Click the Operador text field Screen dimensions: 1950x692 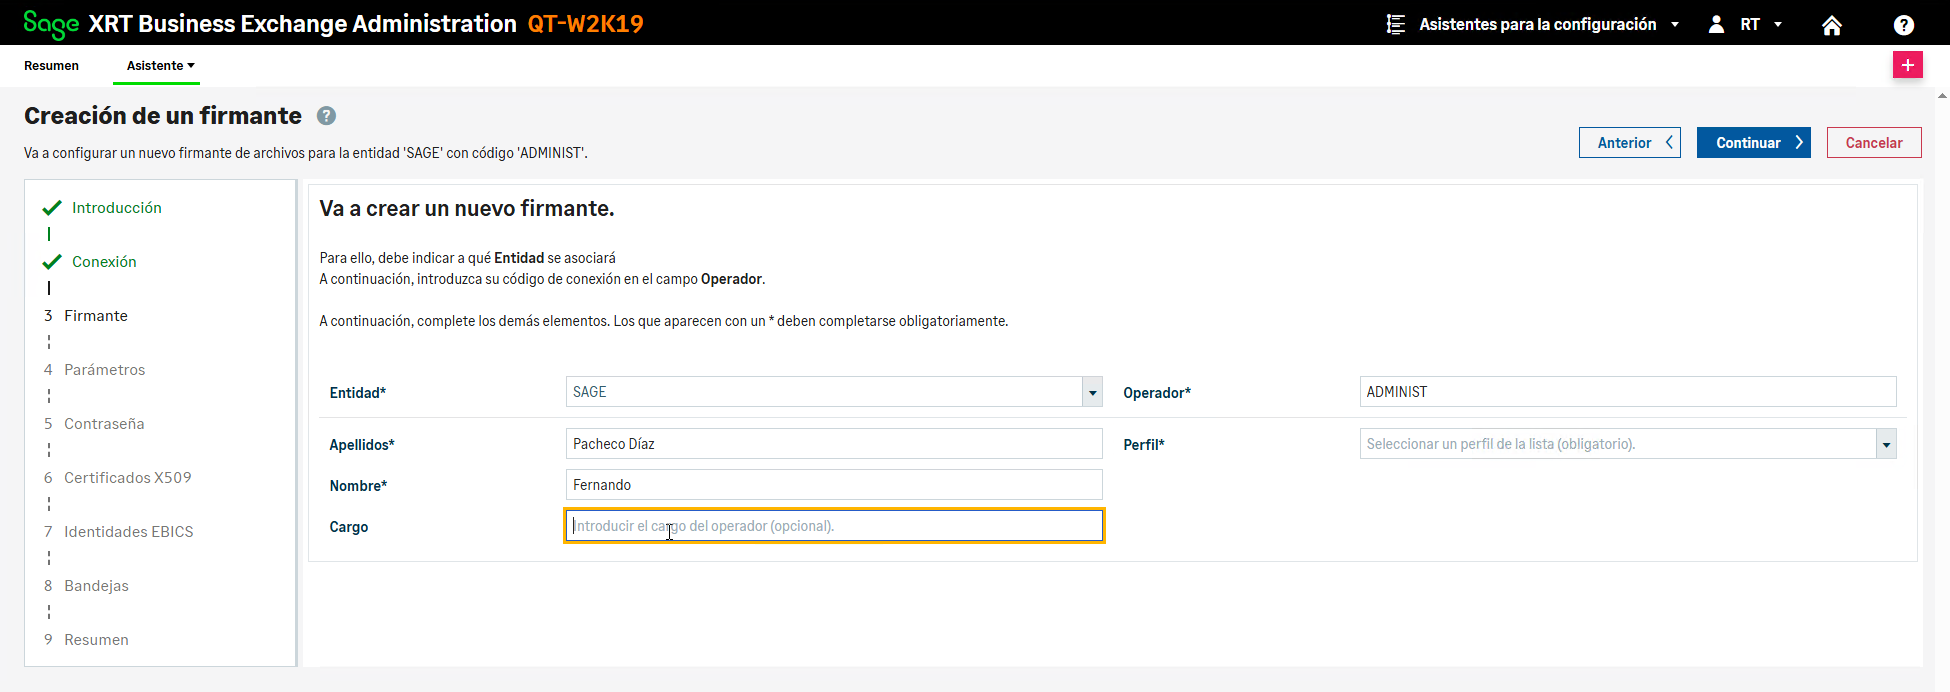click(1627, 392)
